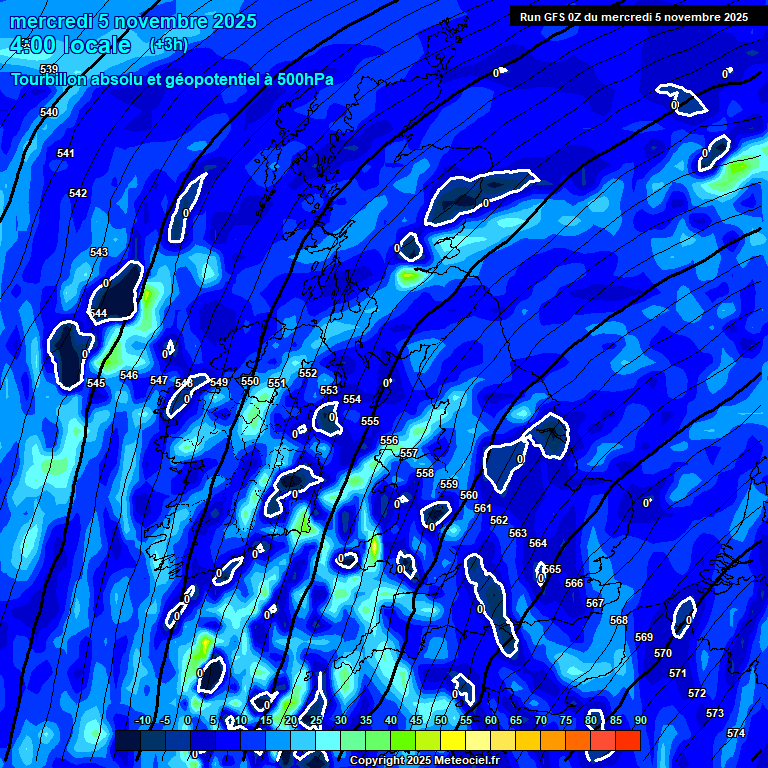Screen dimensions: 768x768
Task: Click the 'Copyright 2025 Meteociel.fr' credit
Action: 425,760
